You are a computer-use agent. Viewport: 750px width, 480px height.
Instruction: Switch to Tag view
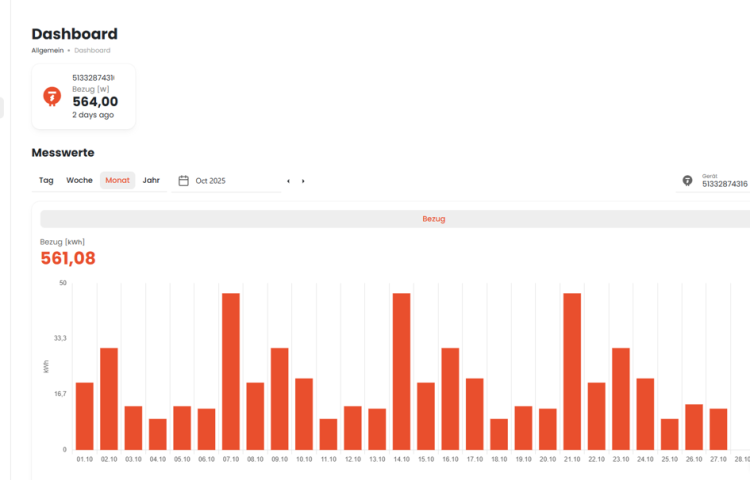click(x=46, y=181)
